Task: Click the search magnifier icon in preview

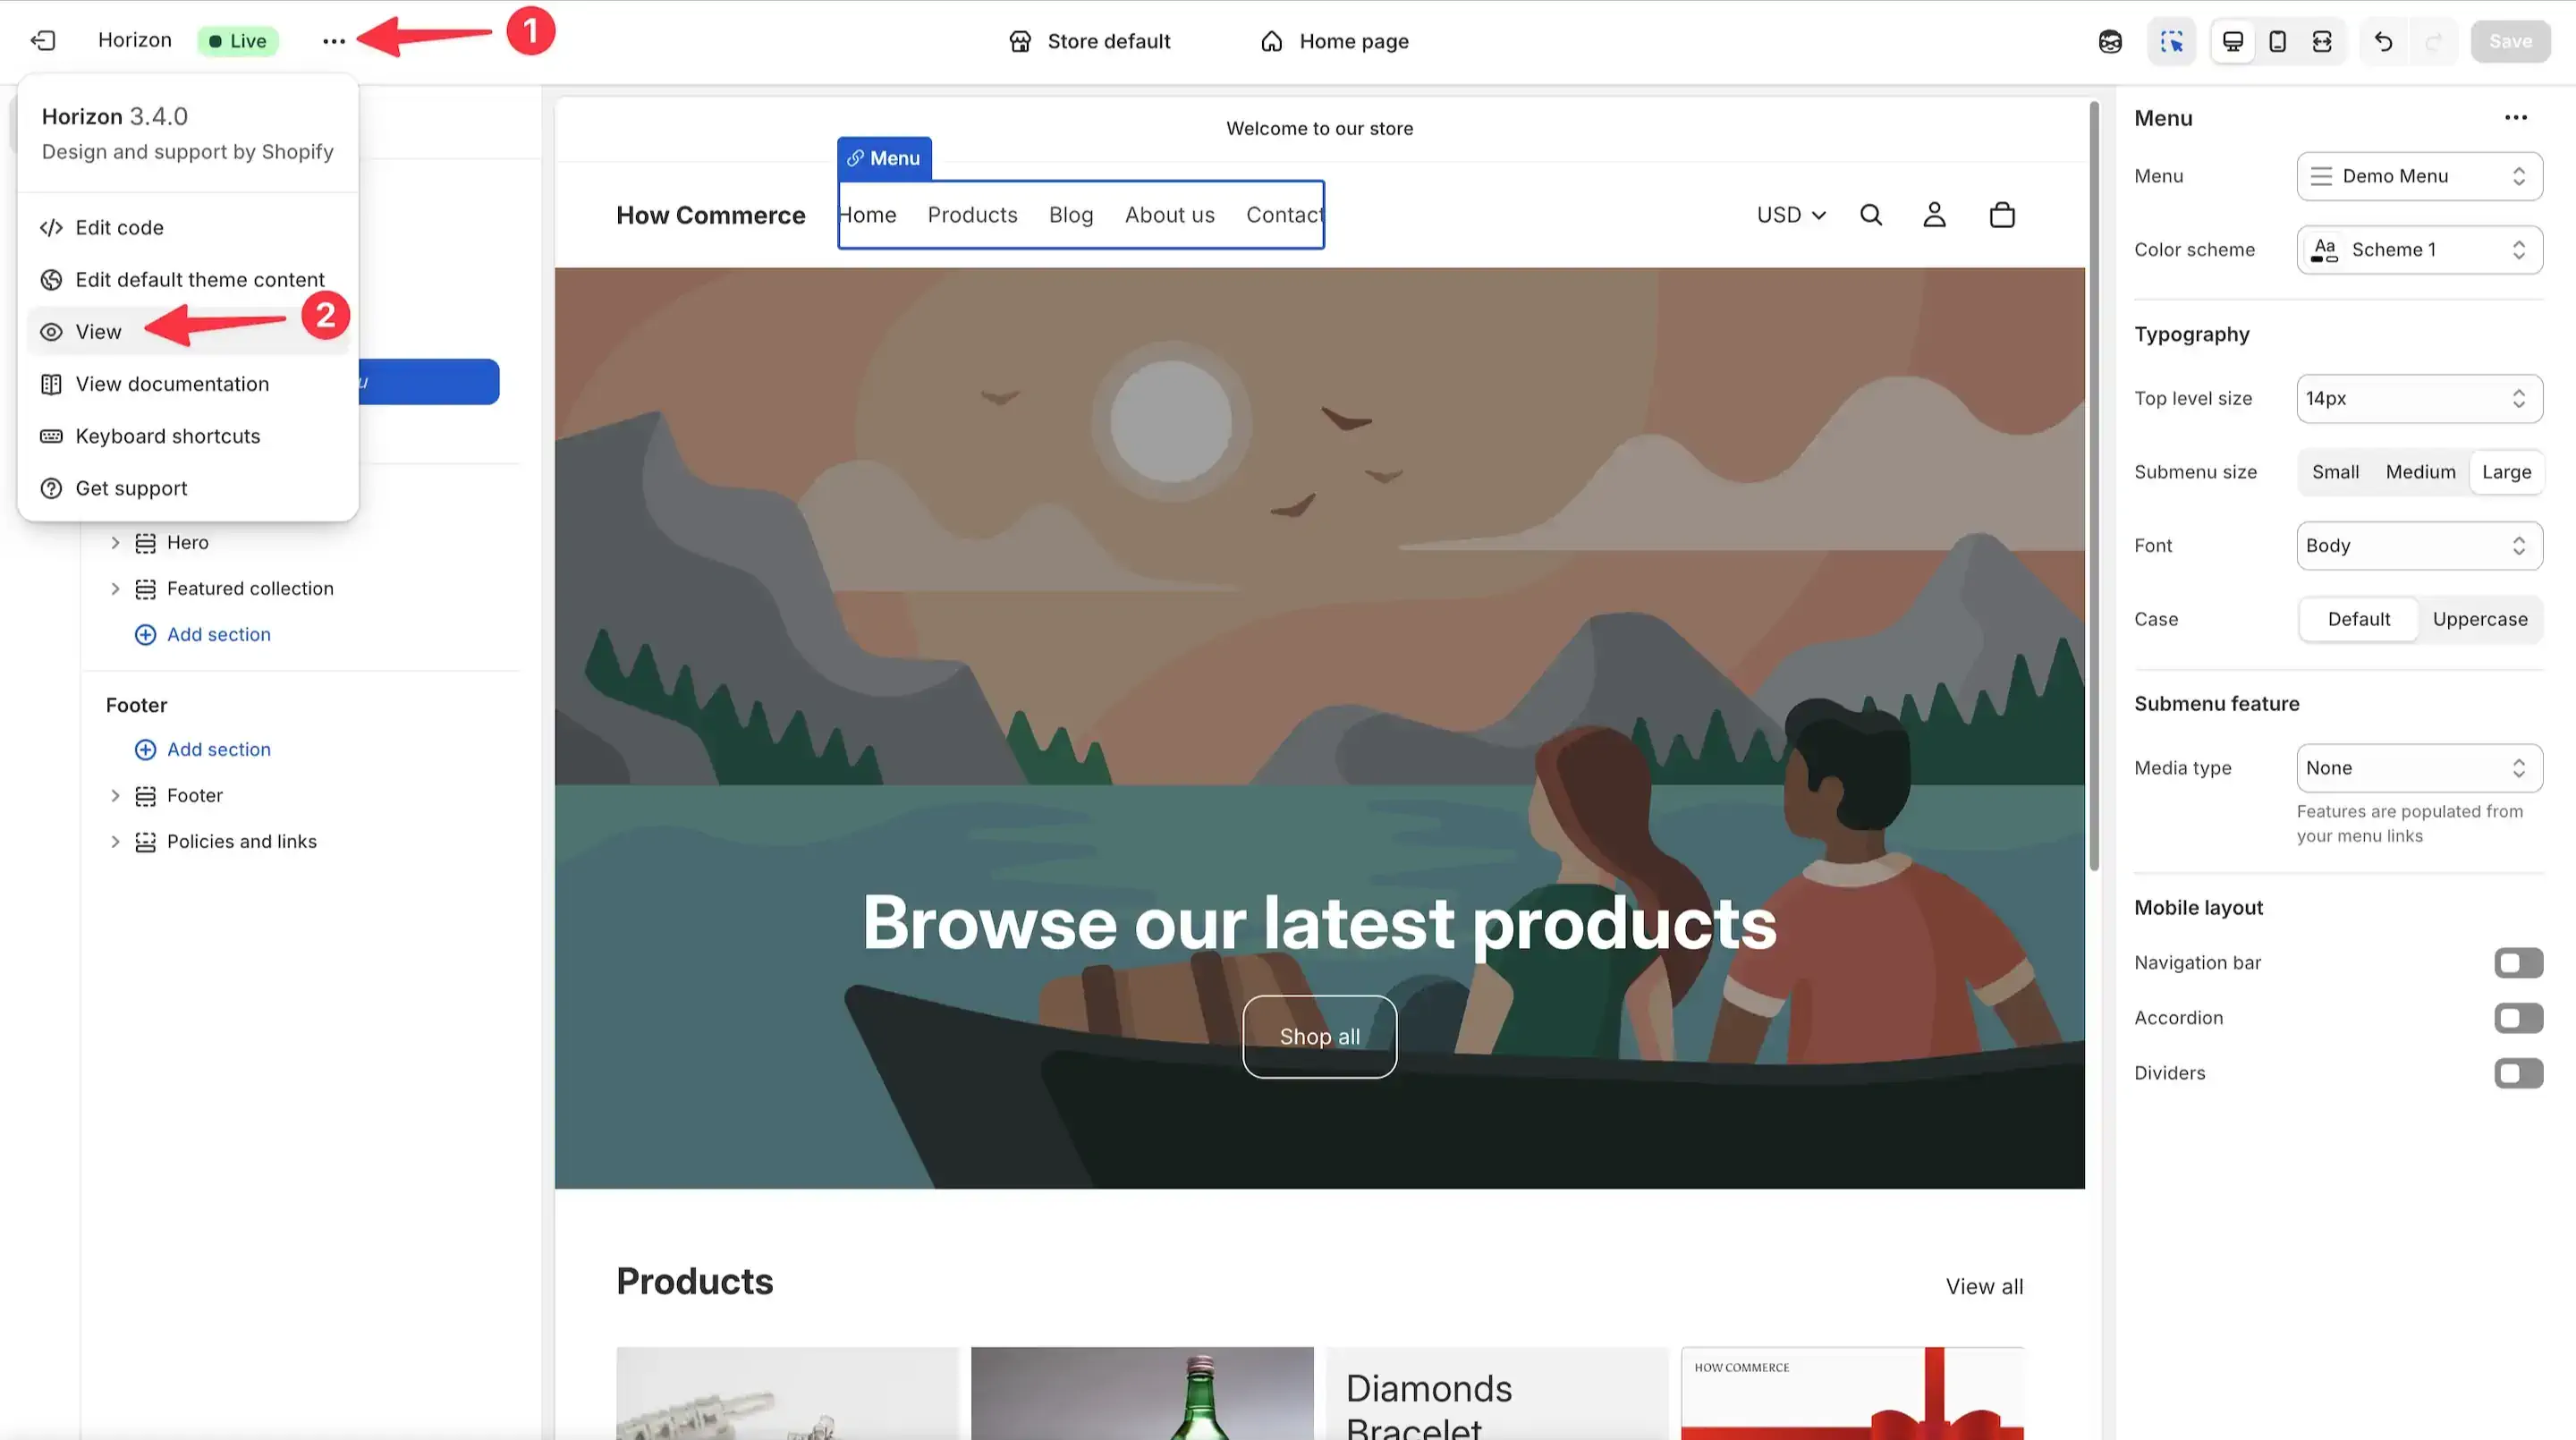Action: coord(1871,215)
